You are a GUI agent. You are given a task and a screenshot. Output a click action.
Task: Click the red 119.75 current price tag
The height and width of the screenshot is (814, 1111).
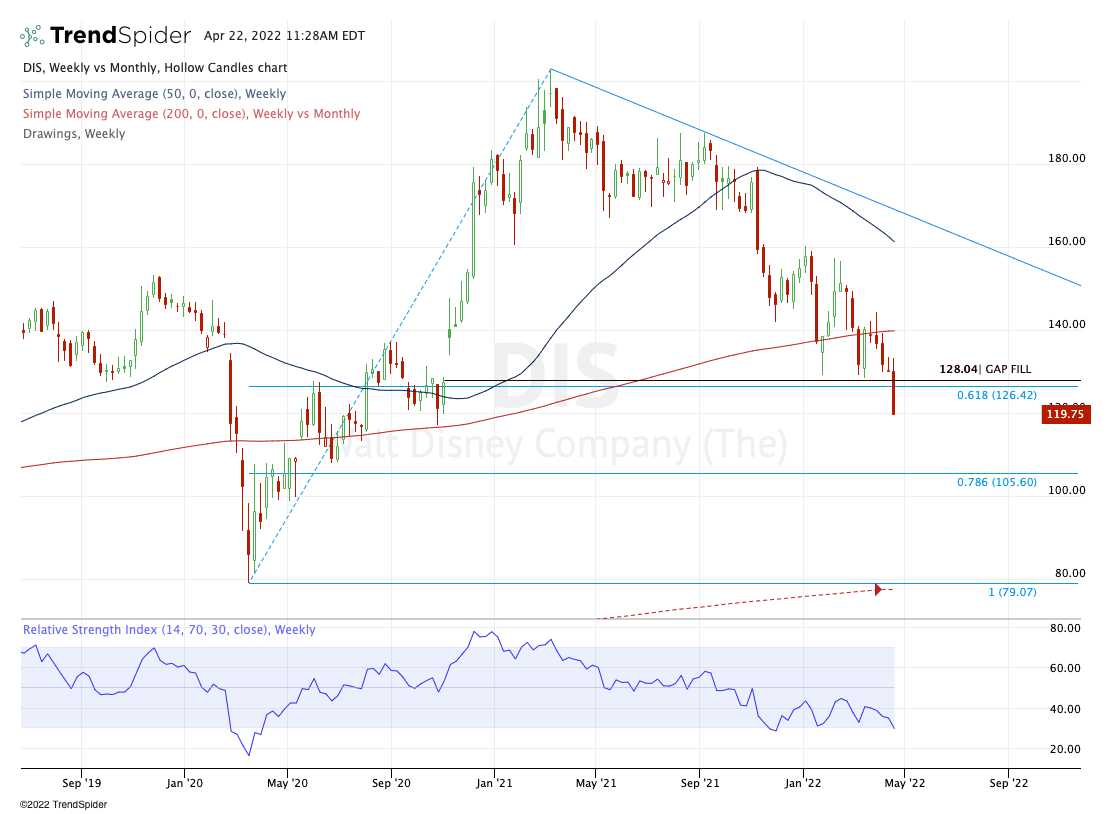[x=1066, y=414]
